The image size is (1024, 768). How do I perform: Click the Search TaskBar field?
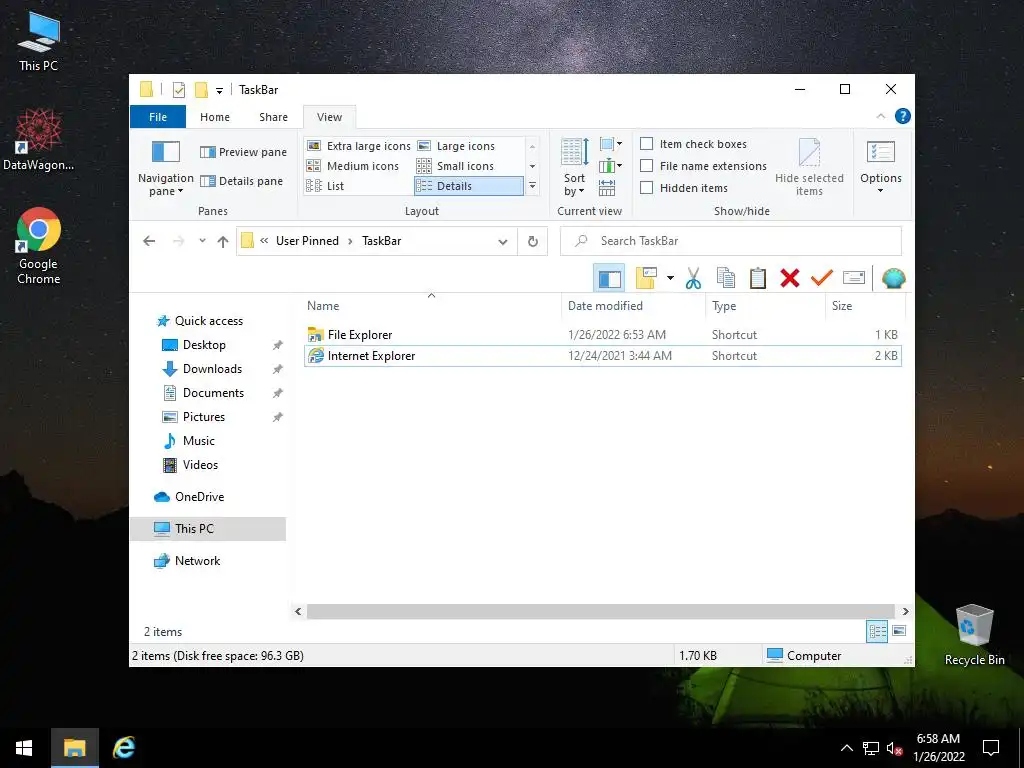tap(731, 241)
